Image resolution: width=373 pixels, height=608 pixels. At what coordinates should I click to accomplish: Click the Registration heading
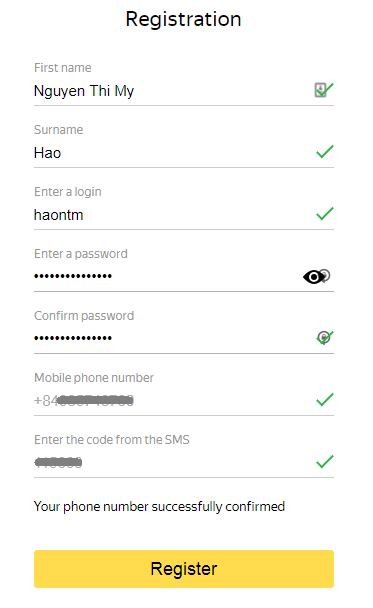pos(183,19)
